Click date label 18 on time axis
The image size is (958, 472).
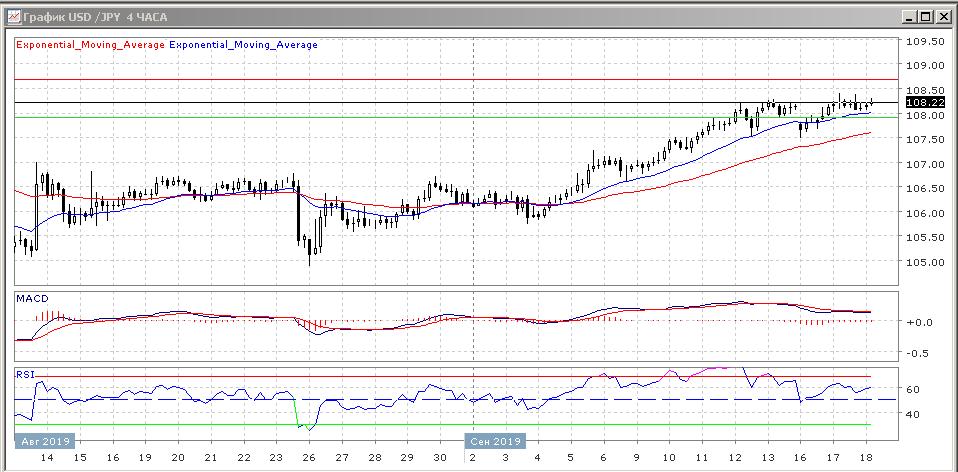tap(866, 457)
